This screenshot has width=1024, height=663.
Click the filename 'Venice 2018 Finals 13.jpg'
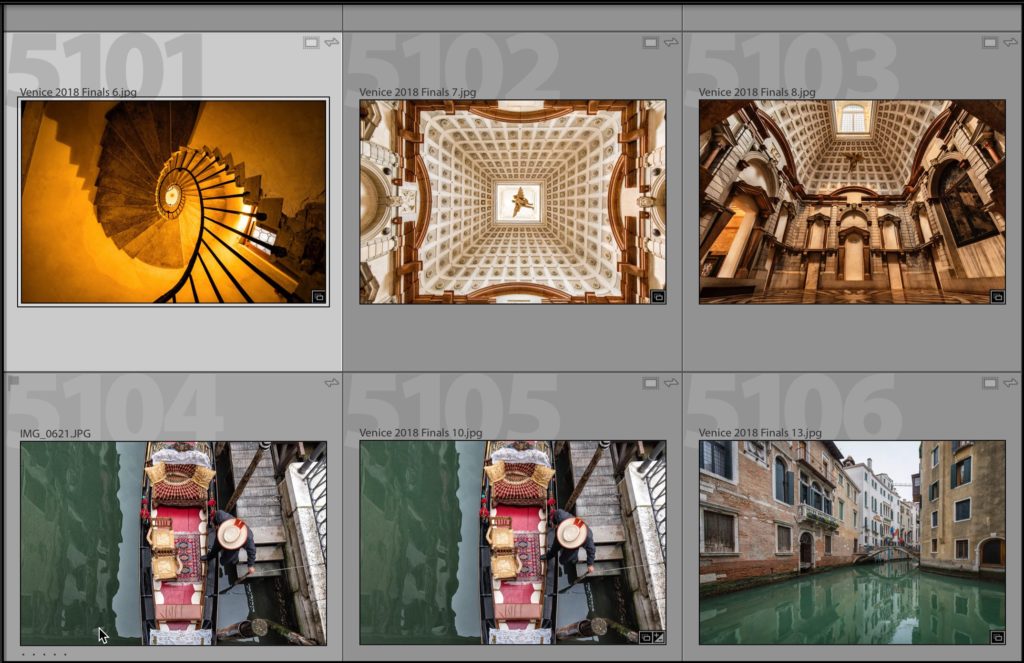[x=761, y=433]
